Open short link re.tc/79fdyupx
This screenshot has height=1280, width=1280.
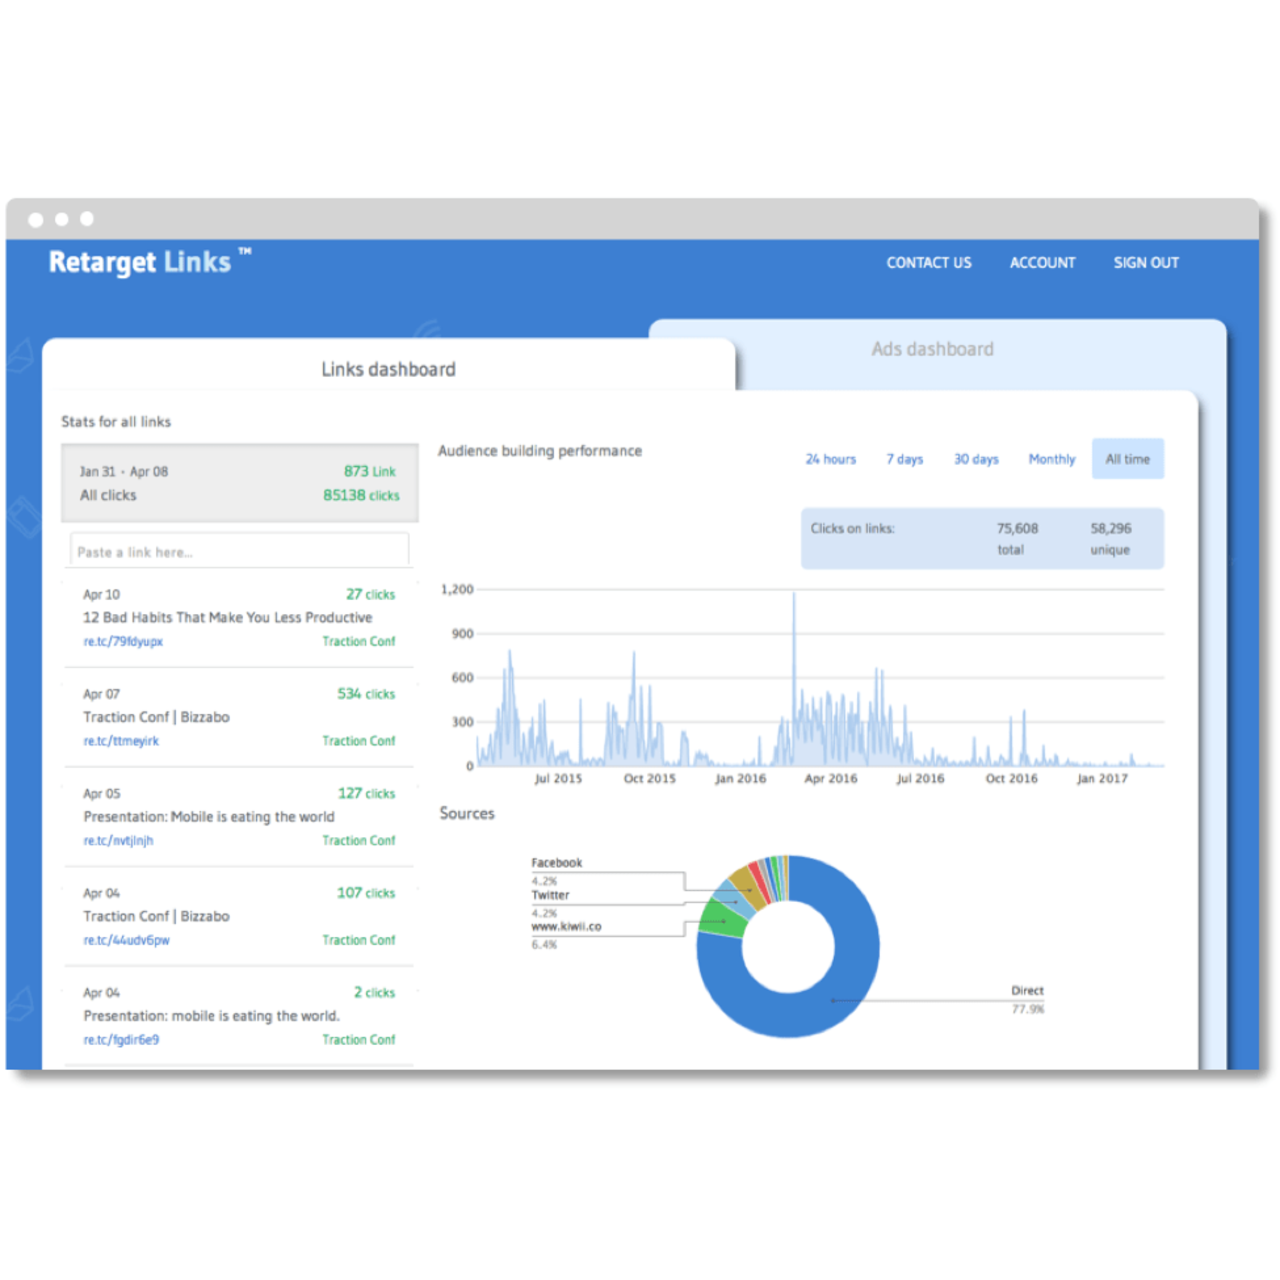click(x=123, y=642)
